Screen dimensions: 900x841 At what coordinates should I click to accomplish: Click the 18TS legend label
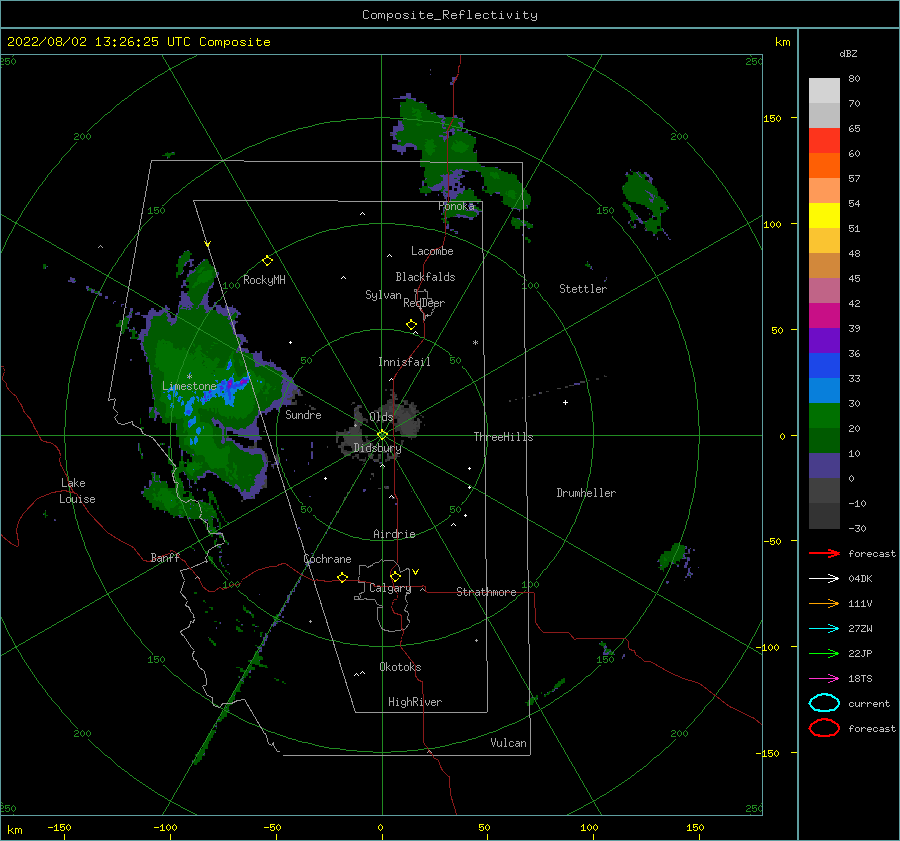(860, 679)
